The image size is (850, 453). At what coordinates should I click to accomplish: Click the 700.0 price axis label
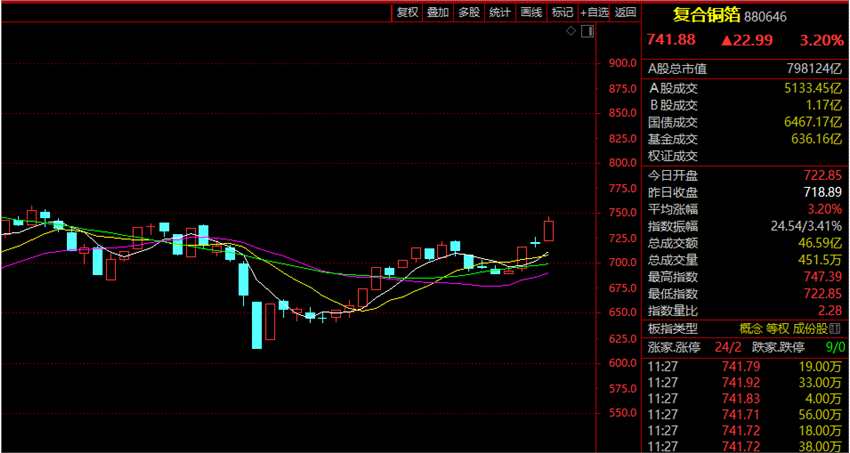621,263
